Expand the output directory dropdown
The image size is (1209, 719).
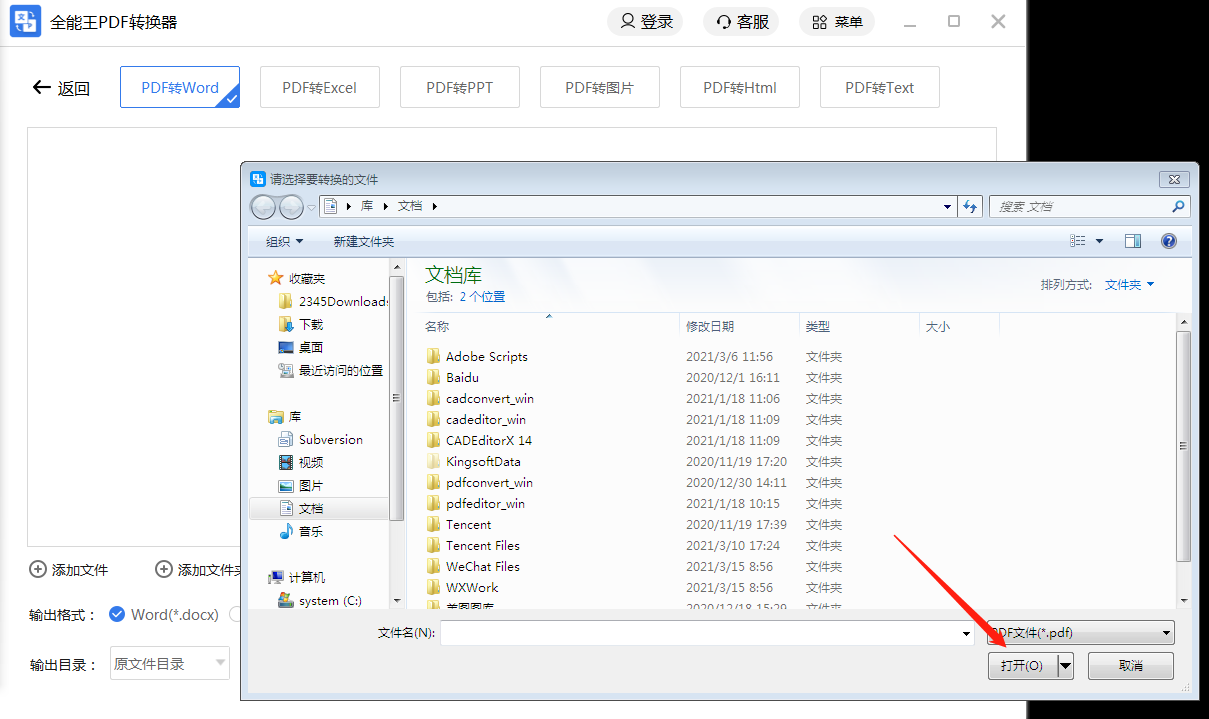pyautogui.click(x=170, y=663)
